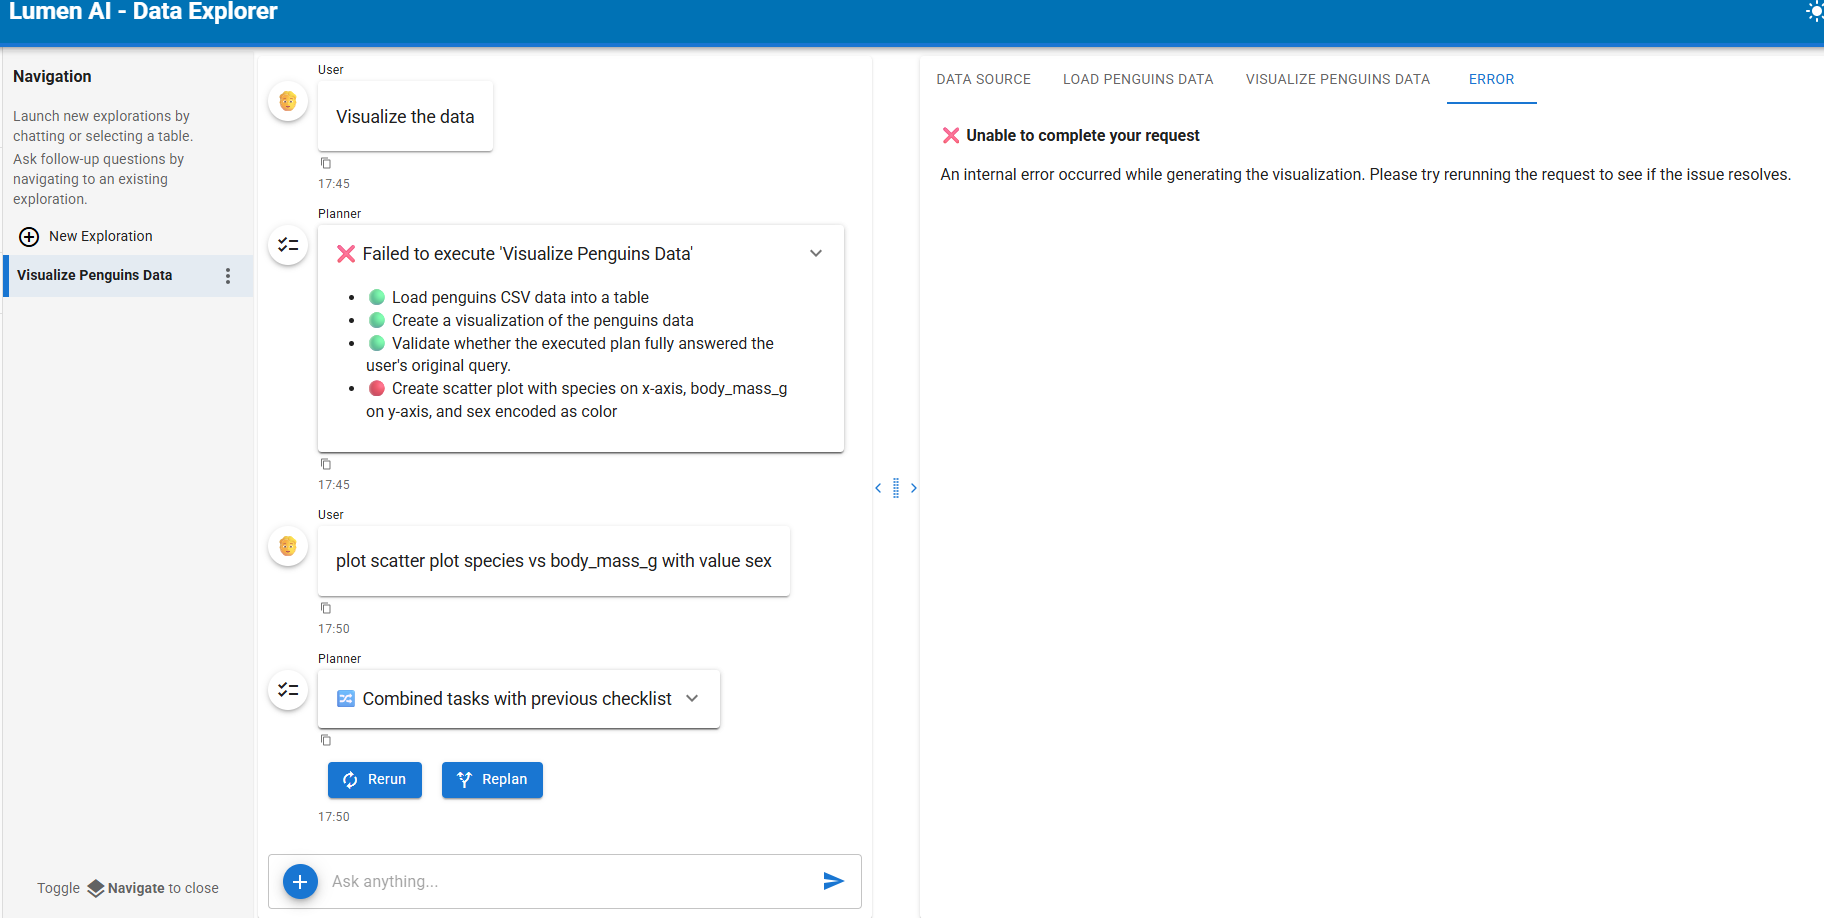
Task: Click the New Exploration plus icon
Action: [29, 237]
